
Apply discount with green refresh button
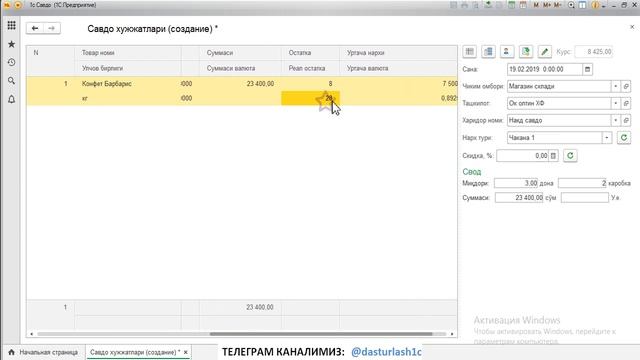[x=570, y=156]
